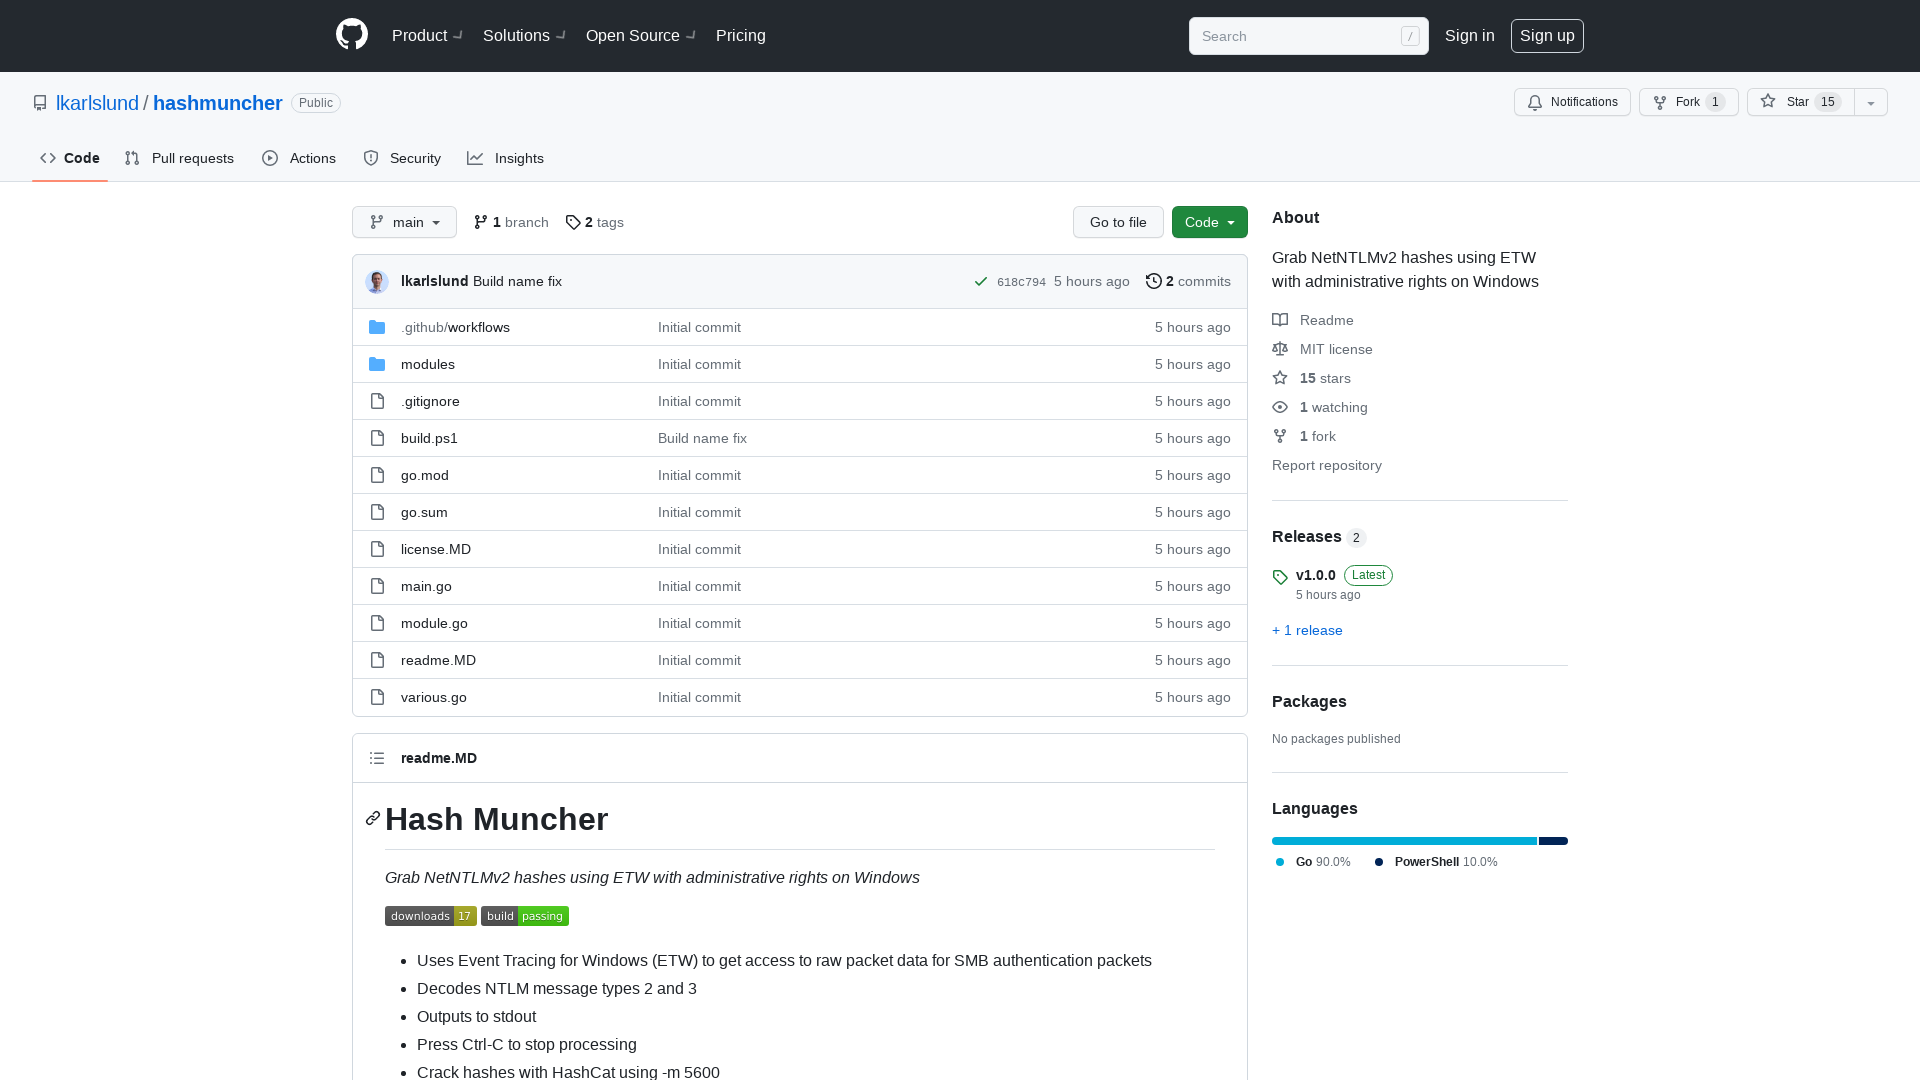Click Report repository link
This screenshot has width=1920, height=1080.
[1327, 465]
